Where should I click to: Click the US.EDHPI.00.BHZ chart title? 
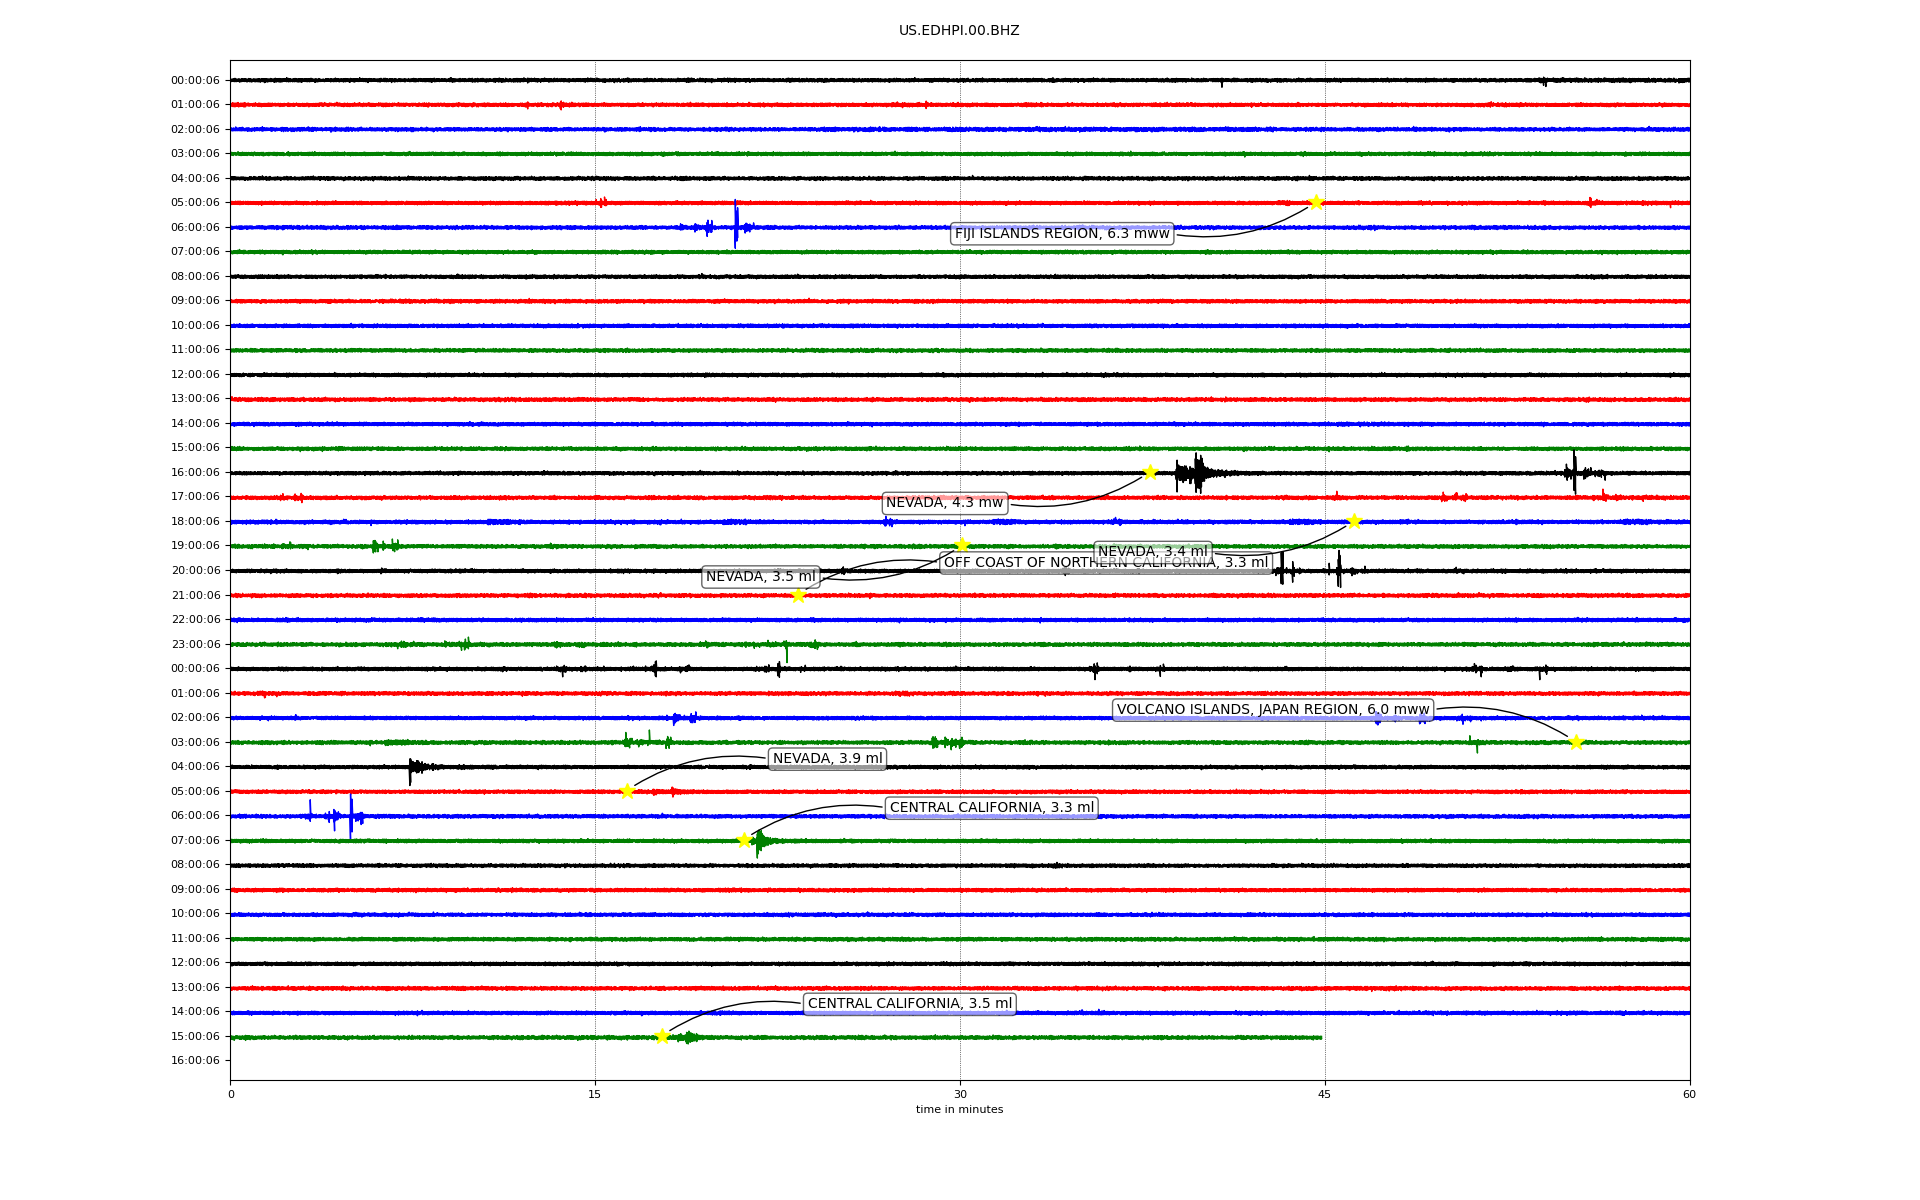[x=958, y=31]
